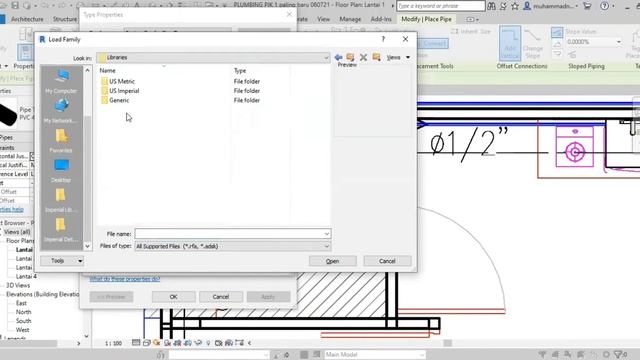Toggle the Change Slope offset connection
The image size is (640, 360).
[533, 44]
